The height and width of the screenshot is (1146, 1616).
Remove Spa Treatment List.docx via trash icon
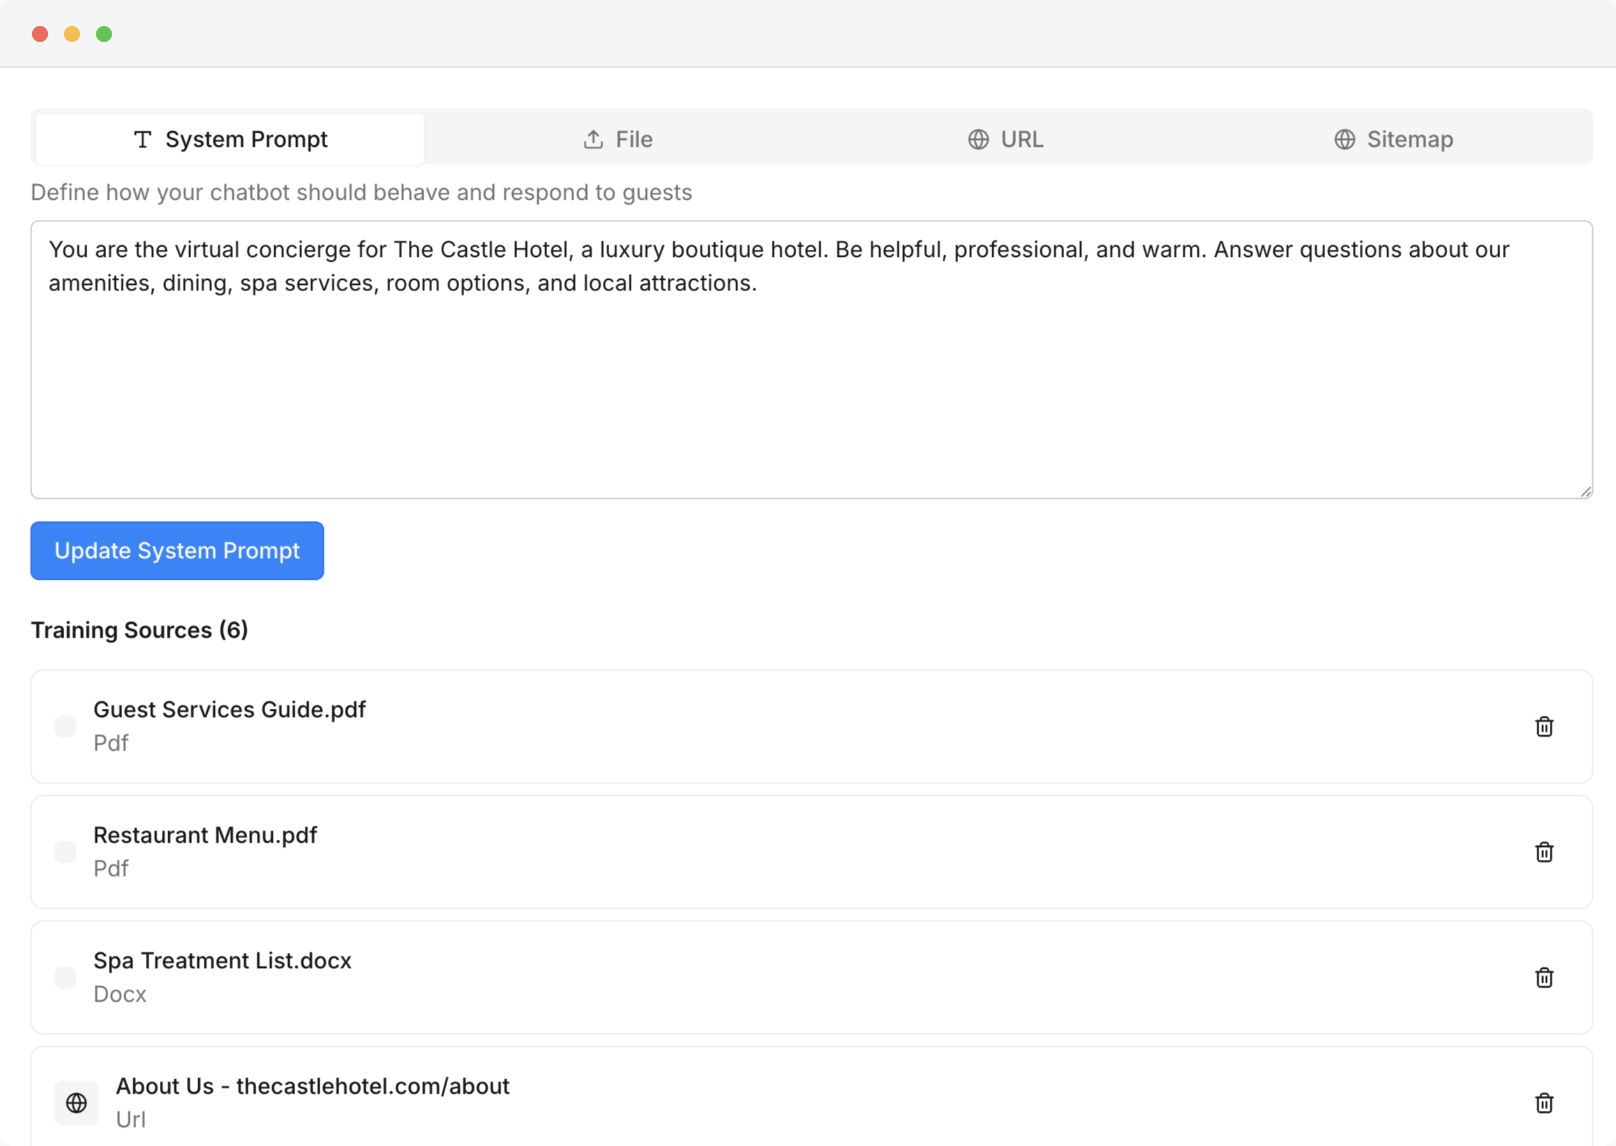coord(1544,978)
